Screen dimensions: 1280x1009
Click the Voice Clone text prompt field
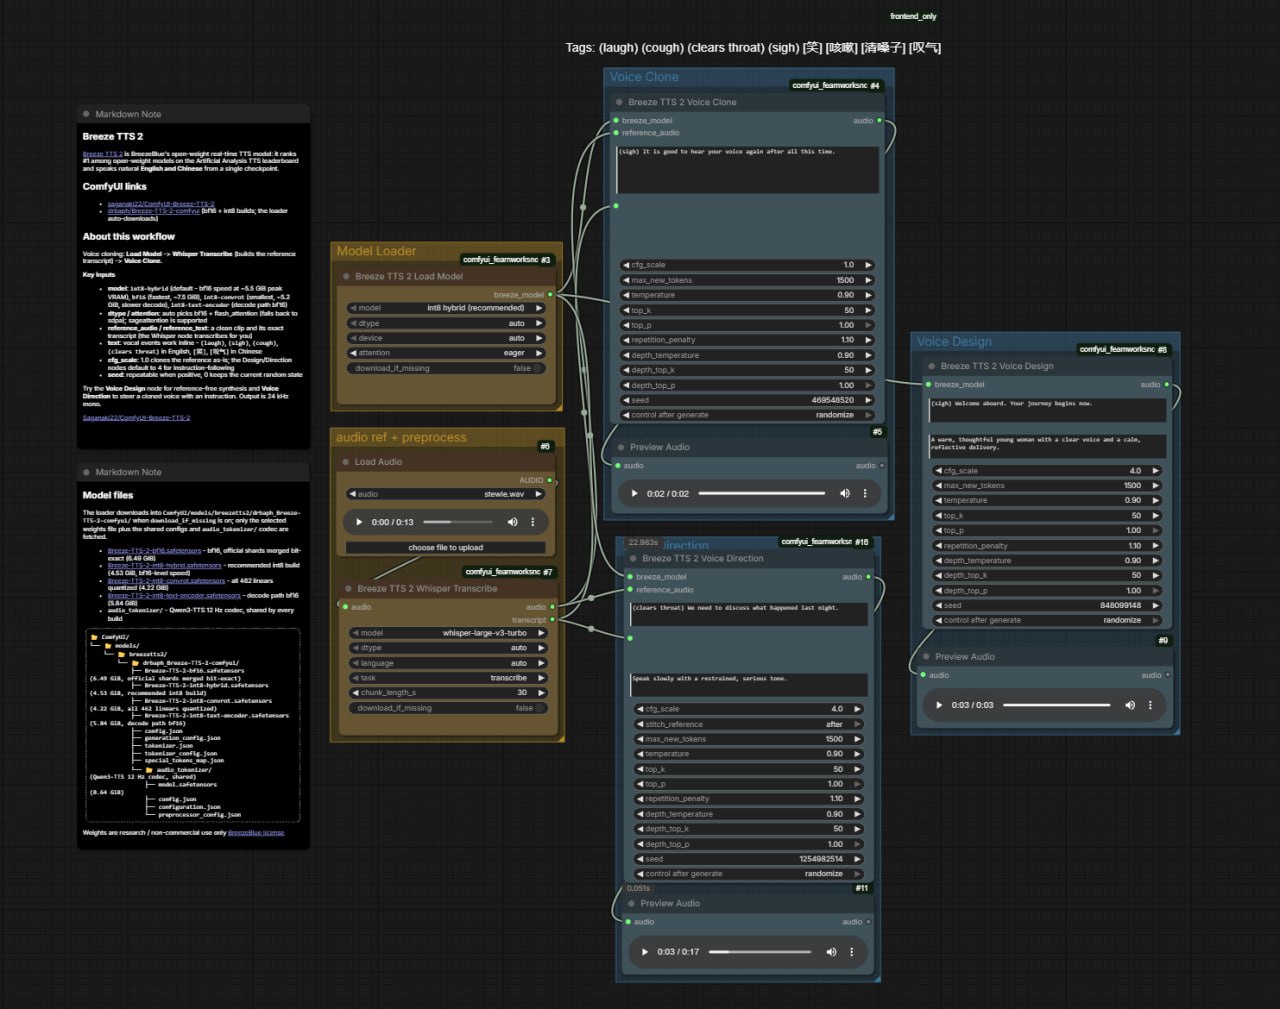(747, 170)
